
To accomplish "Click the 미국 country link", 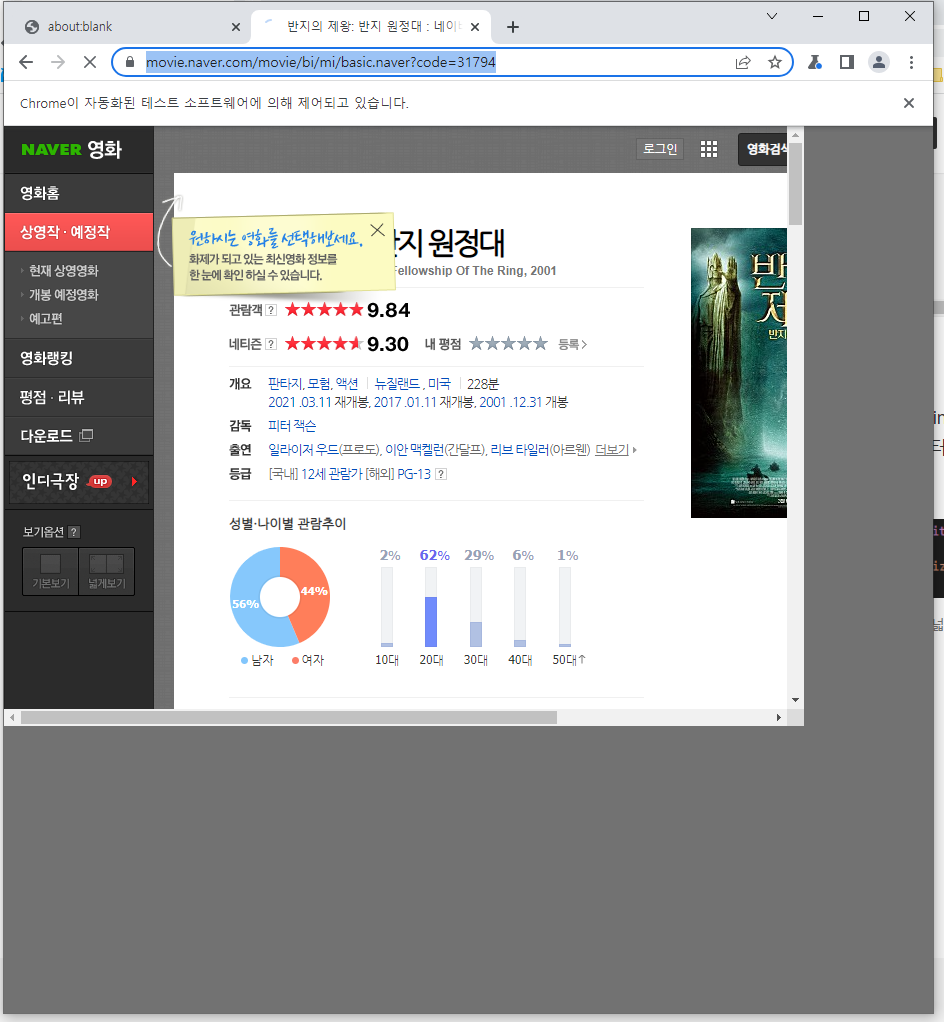I will pos(439,384).
